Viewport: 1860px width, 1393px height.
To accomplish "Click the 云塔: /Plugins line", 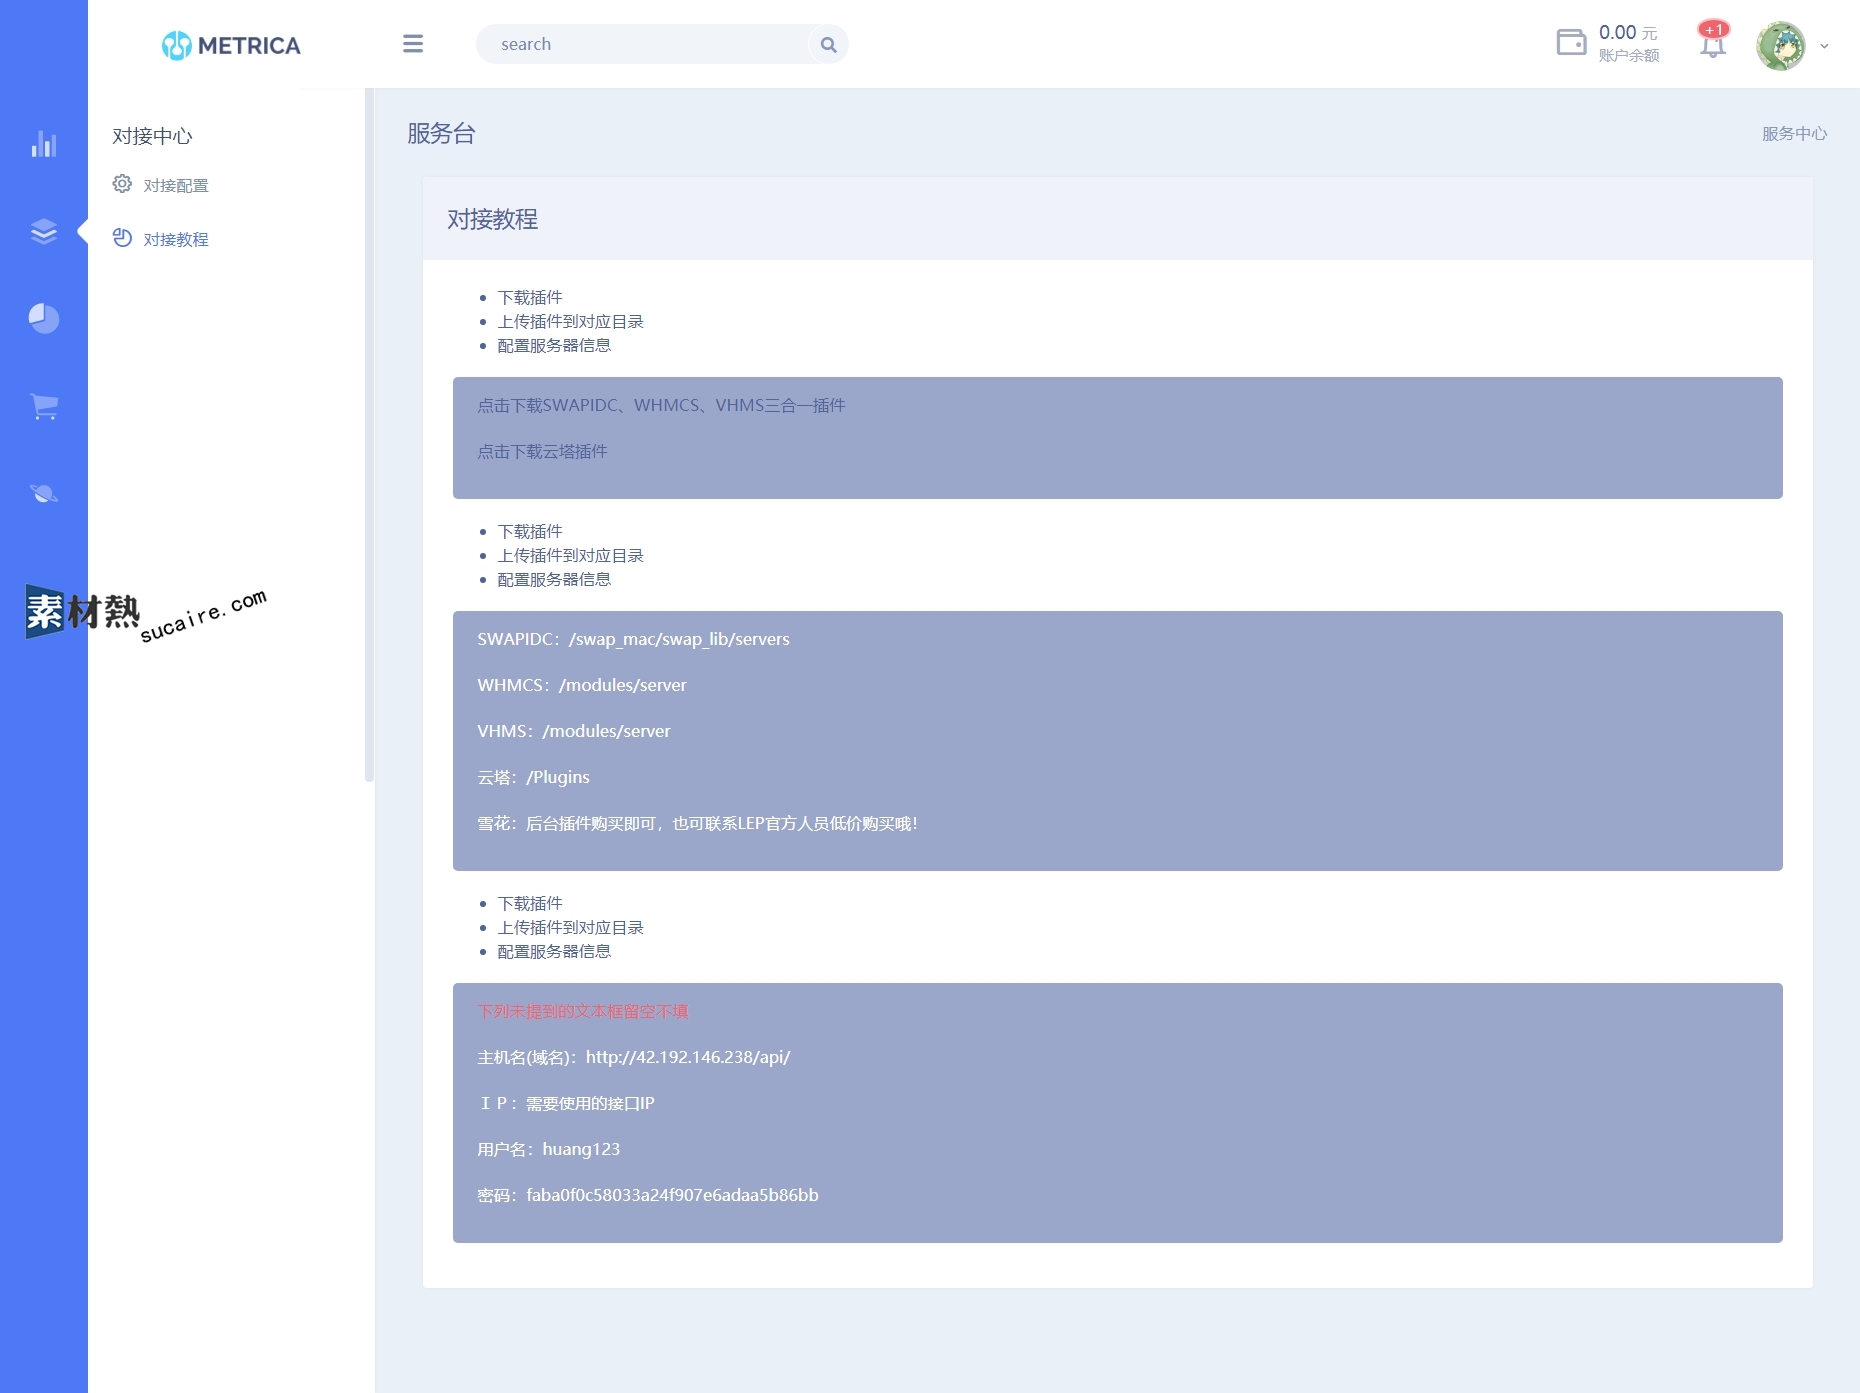I will [x=533, y=777].
